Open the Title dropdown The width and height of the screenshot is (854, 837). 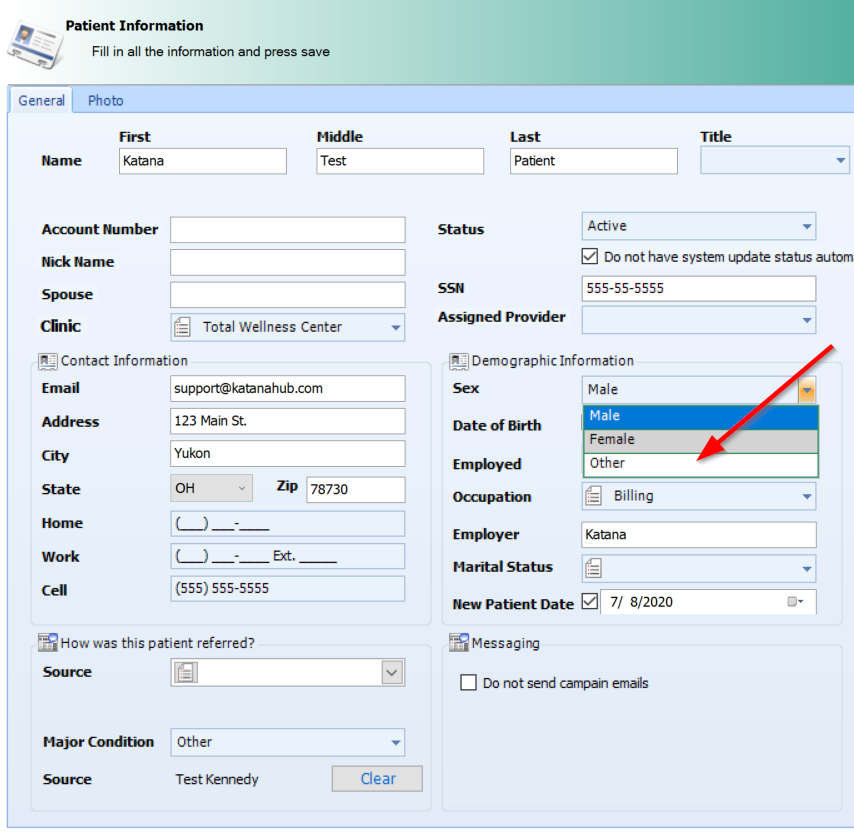pyautogui.click(x=839, y=161)
